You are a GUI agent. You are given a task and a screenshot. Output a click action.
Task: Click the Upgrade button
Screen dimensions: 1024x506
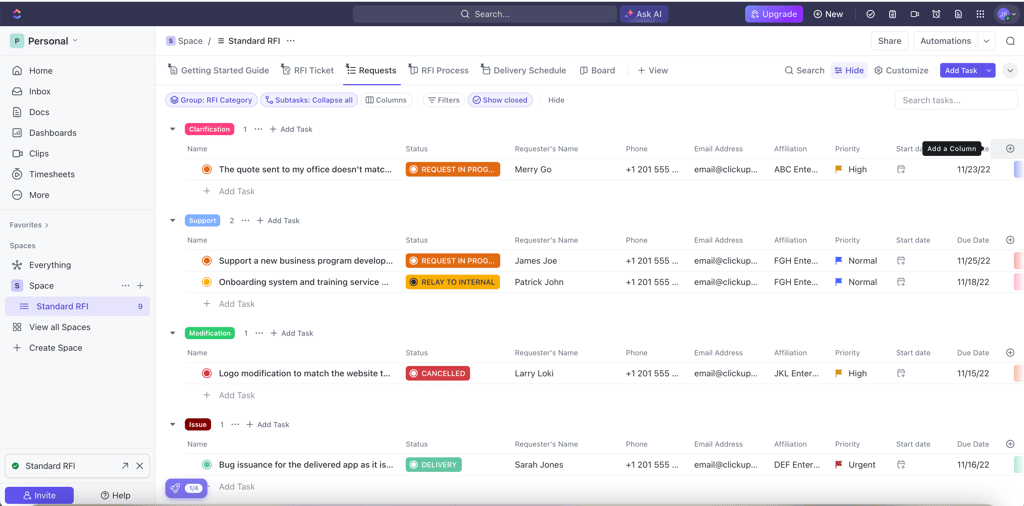pos(774,14)
